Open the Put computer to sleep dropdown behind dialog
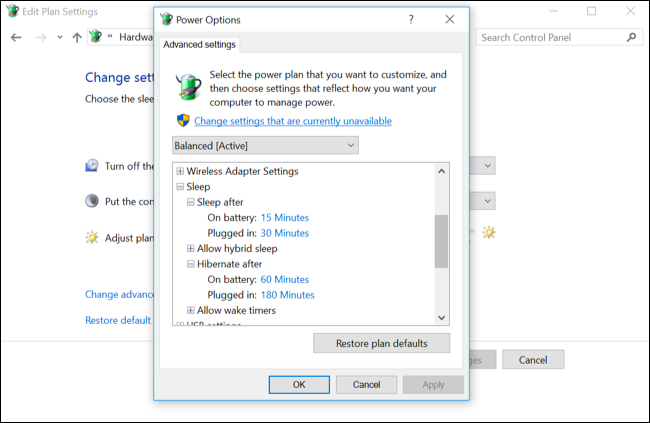Screen dimensions: 650x423 pos(483,201)
